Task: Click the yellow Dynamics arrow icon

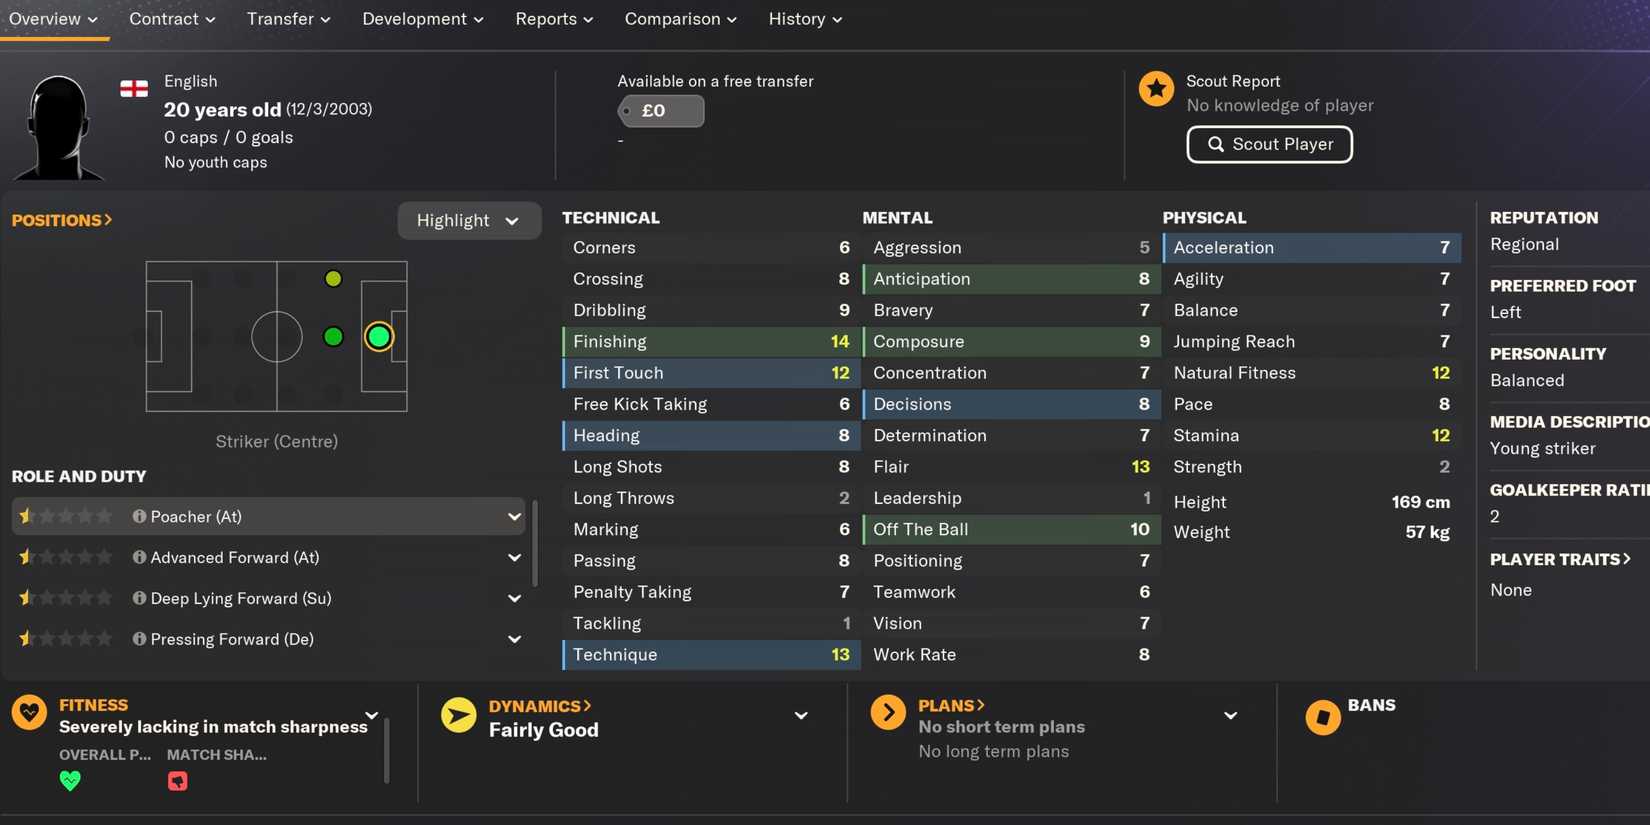Action: (x=459, y=715)
